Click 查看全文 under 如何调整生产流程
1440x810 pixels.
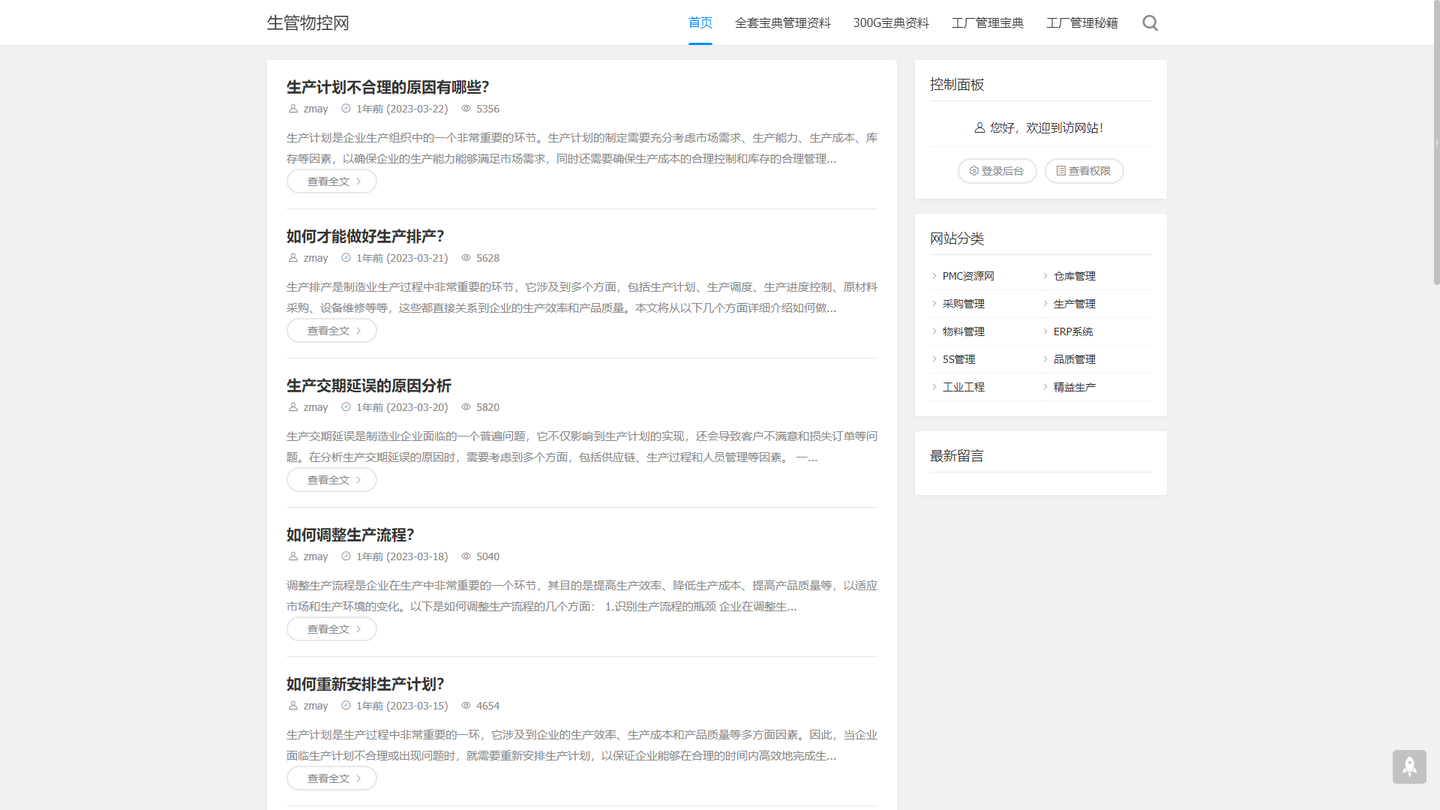click(332, 629)
